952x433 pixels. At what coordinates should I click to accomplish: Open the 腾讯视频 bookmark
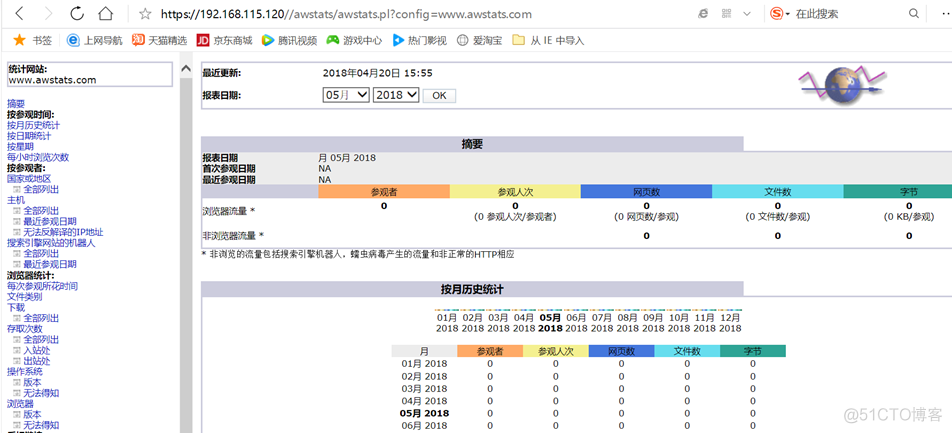coord(289,41)
